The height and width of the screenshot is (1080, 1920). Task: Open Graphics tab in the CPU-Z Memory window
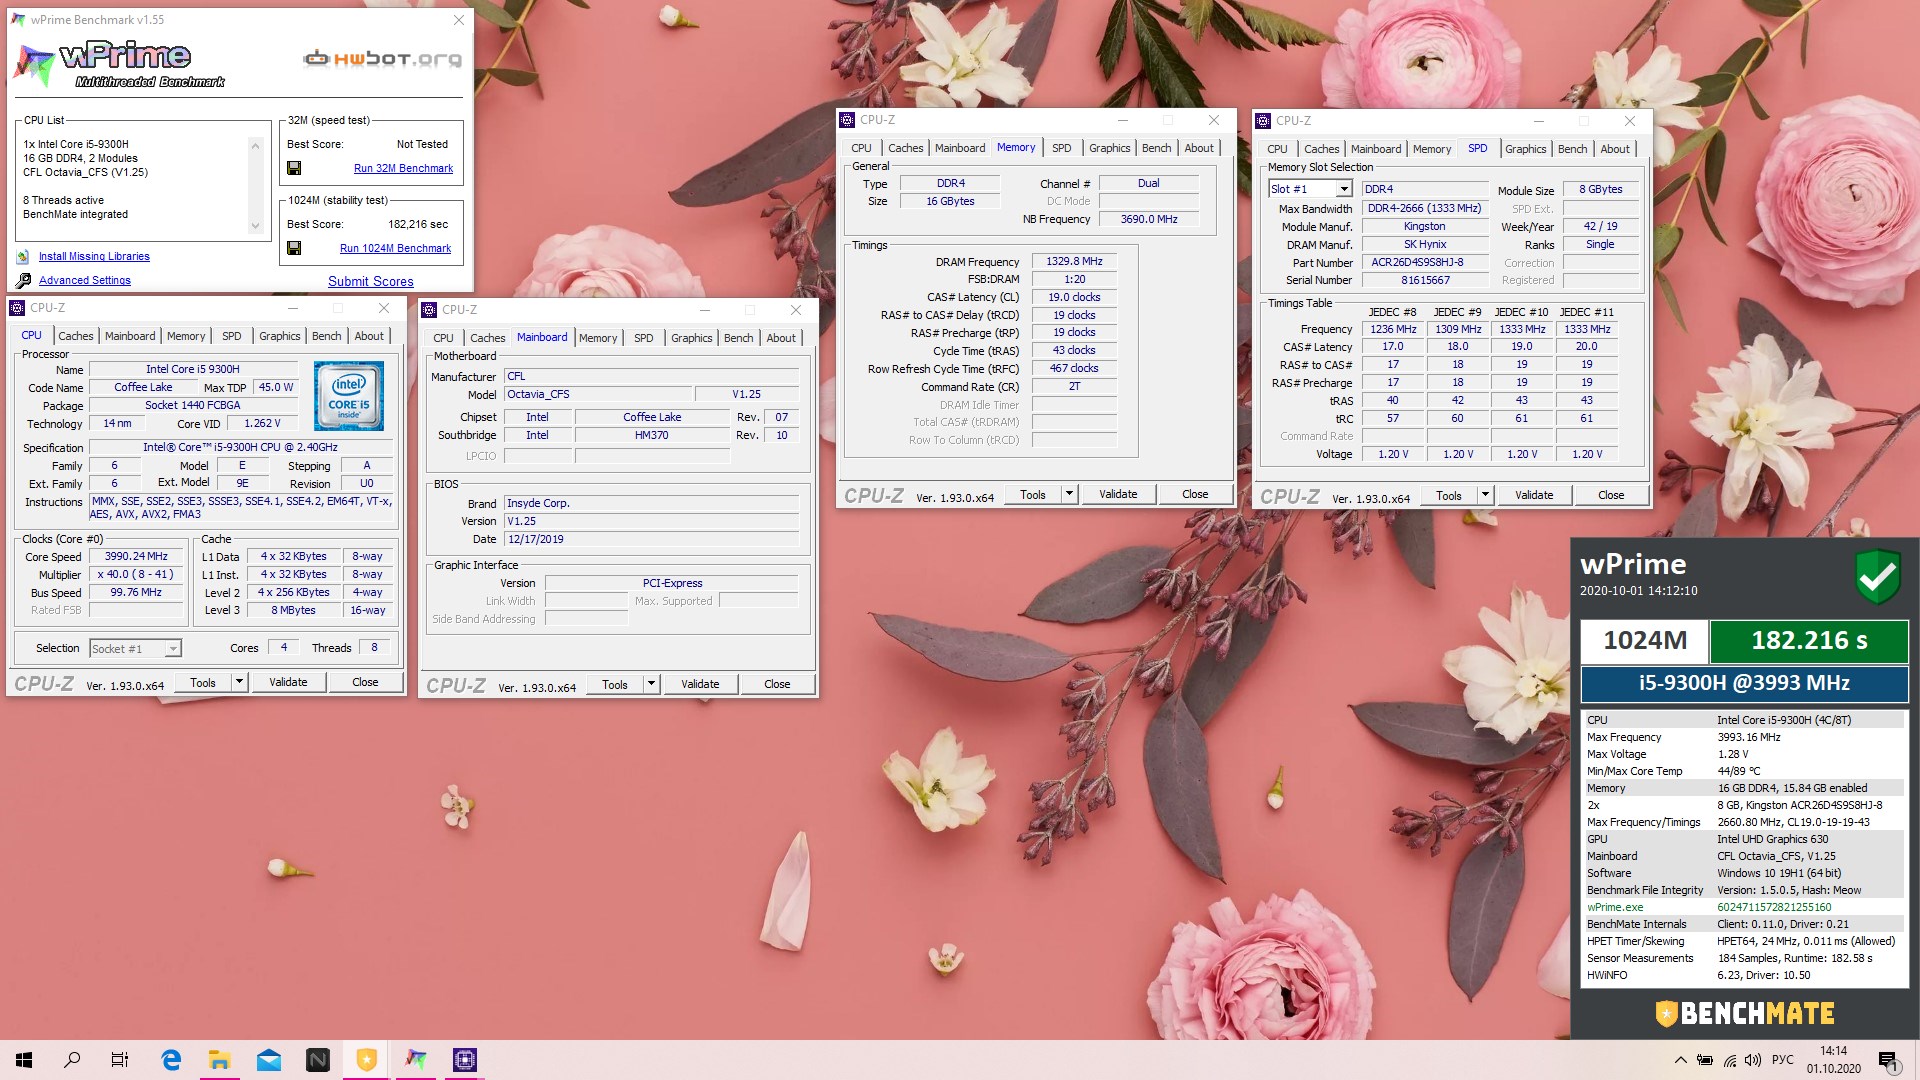coord(1110,148)
